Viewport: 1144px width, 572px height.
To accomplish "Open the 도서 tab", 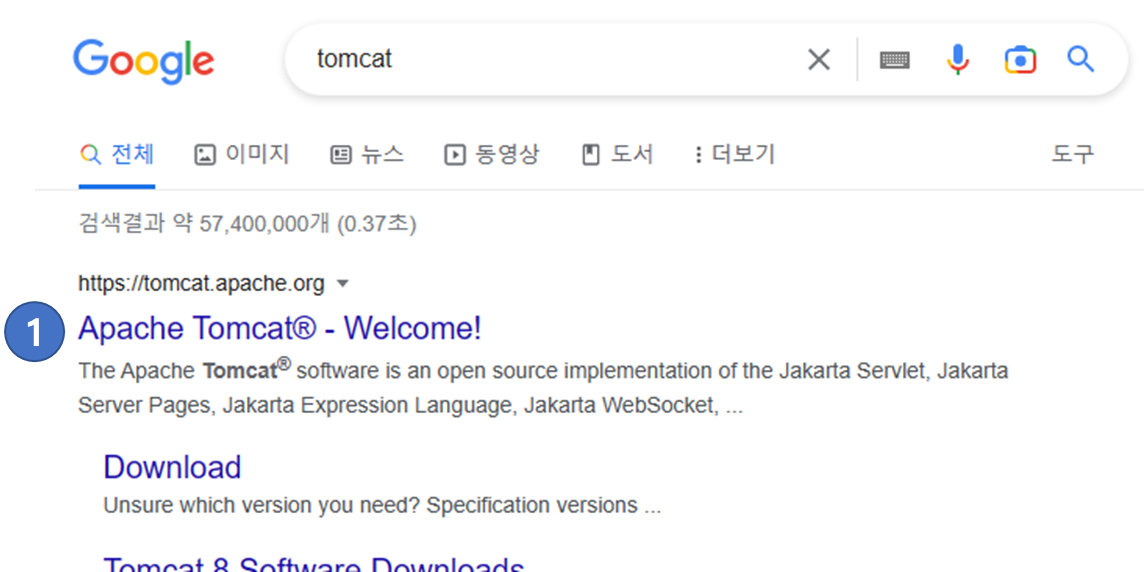I will click(x=617, y=155).
